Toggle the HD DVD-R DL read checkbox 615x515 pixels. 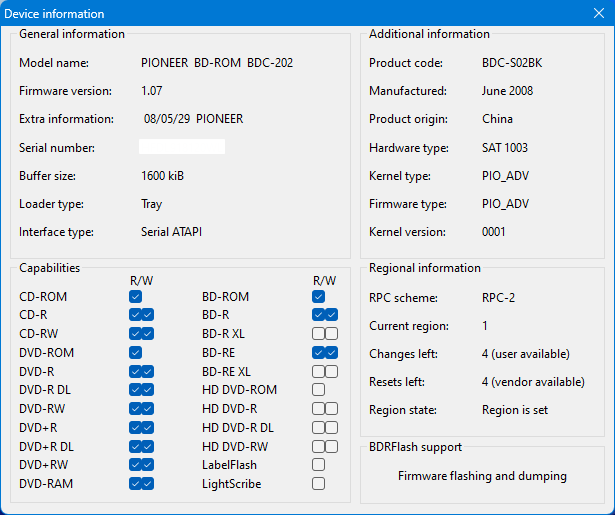[x=318, y=428]
